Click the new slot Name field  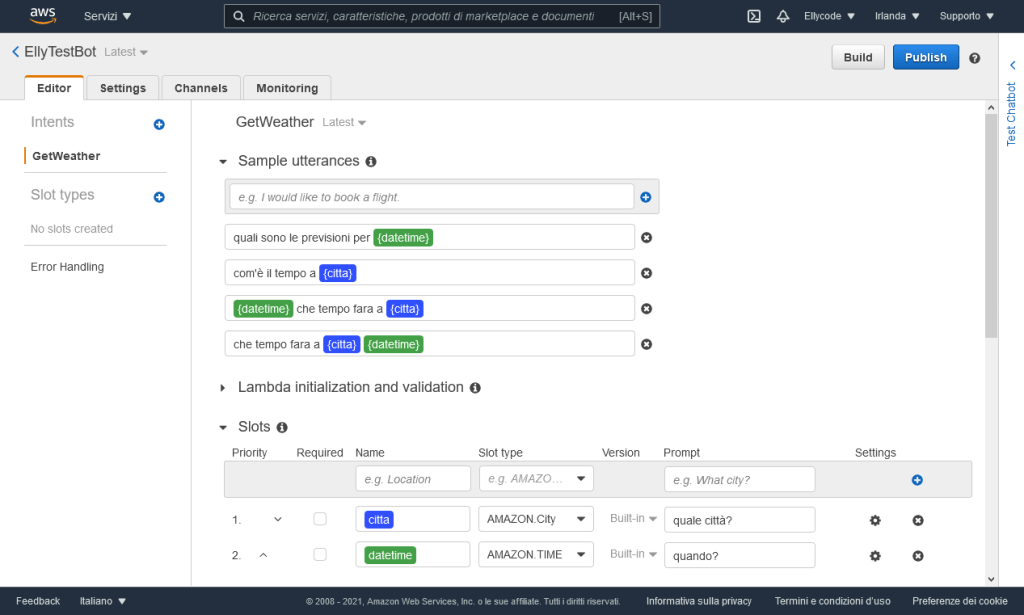tap(413, 479)
